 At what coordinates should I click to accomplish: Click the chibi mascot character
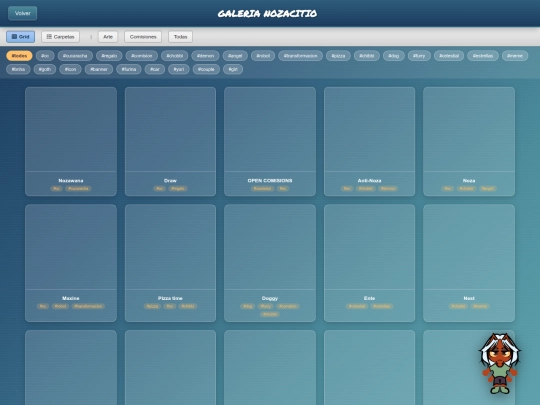pos(499,363)
